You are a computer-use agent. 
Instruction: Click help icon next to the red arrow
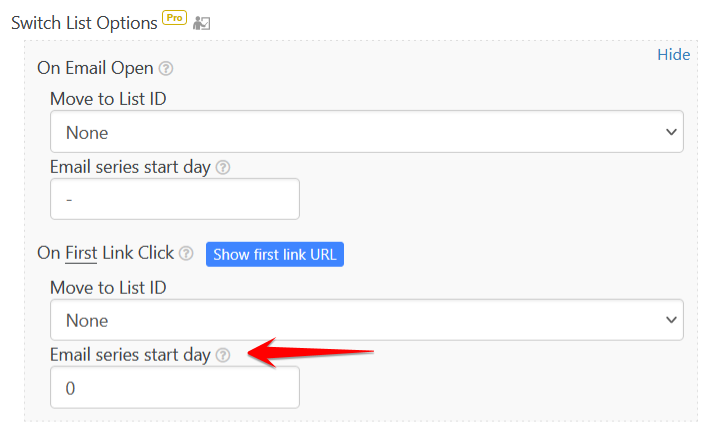point(223,356)
